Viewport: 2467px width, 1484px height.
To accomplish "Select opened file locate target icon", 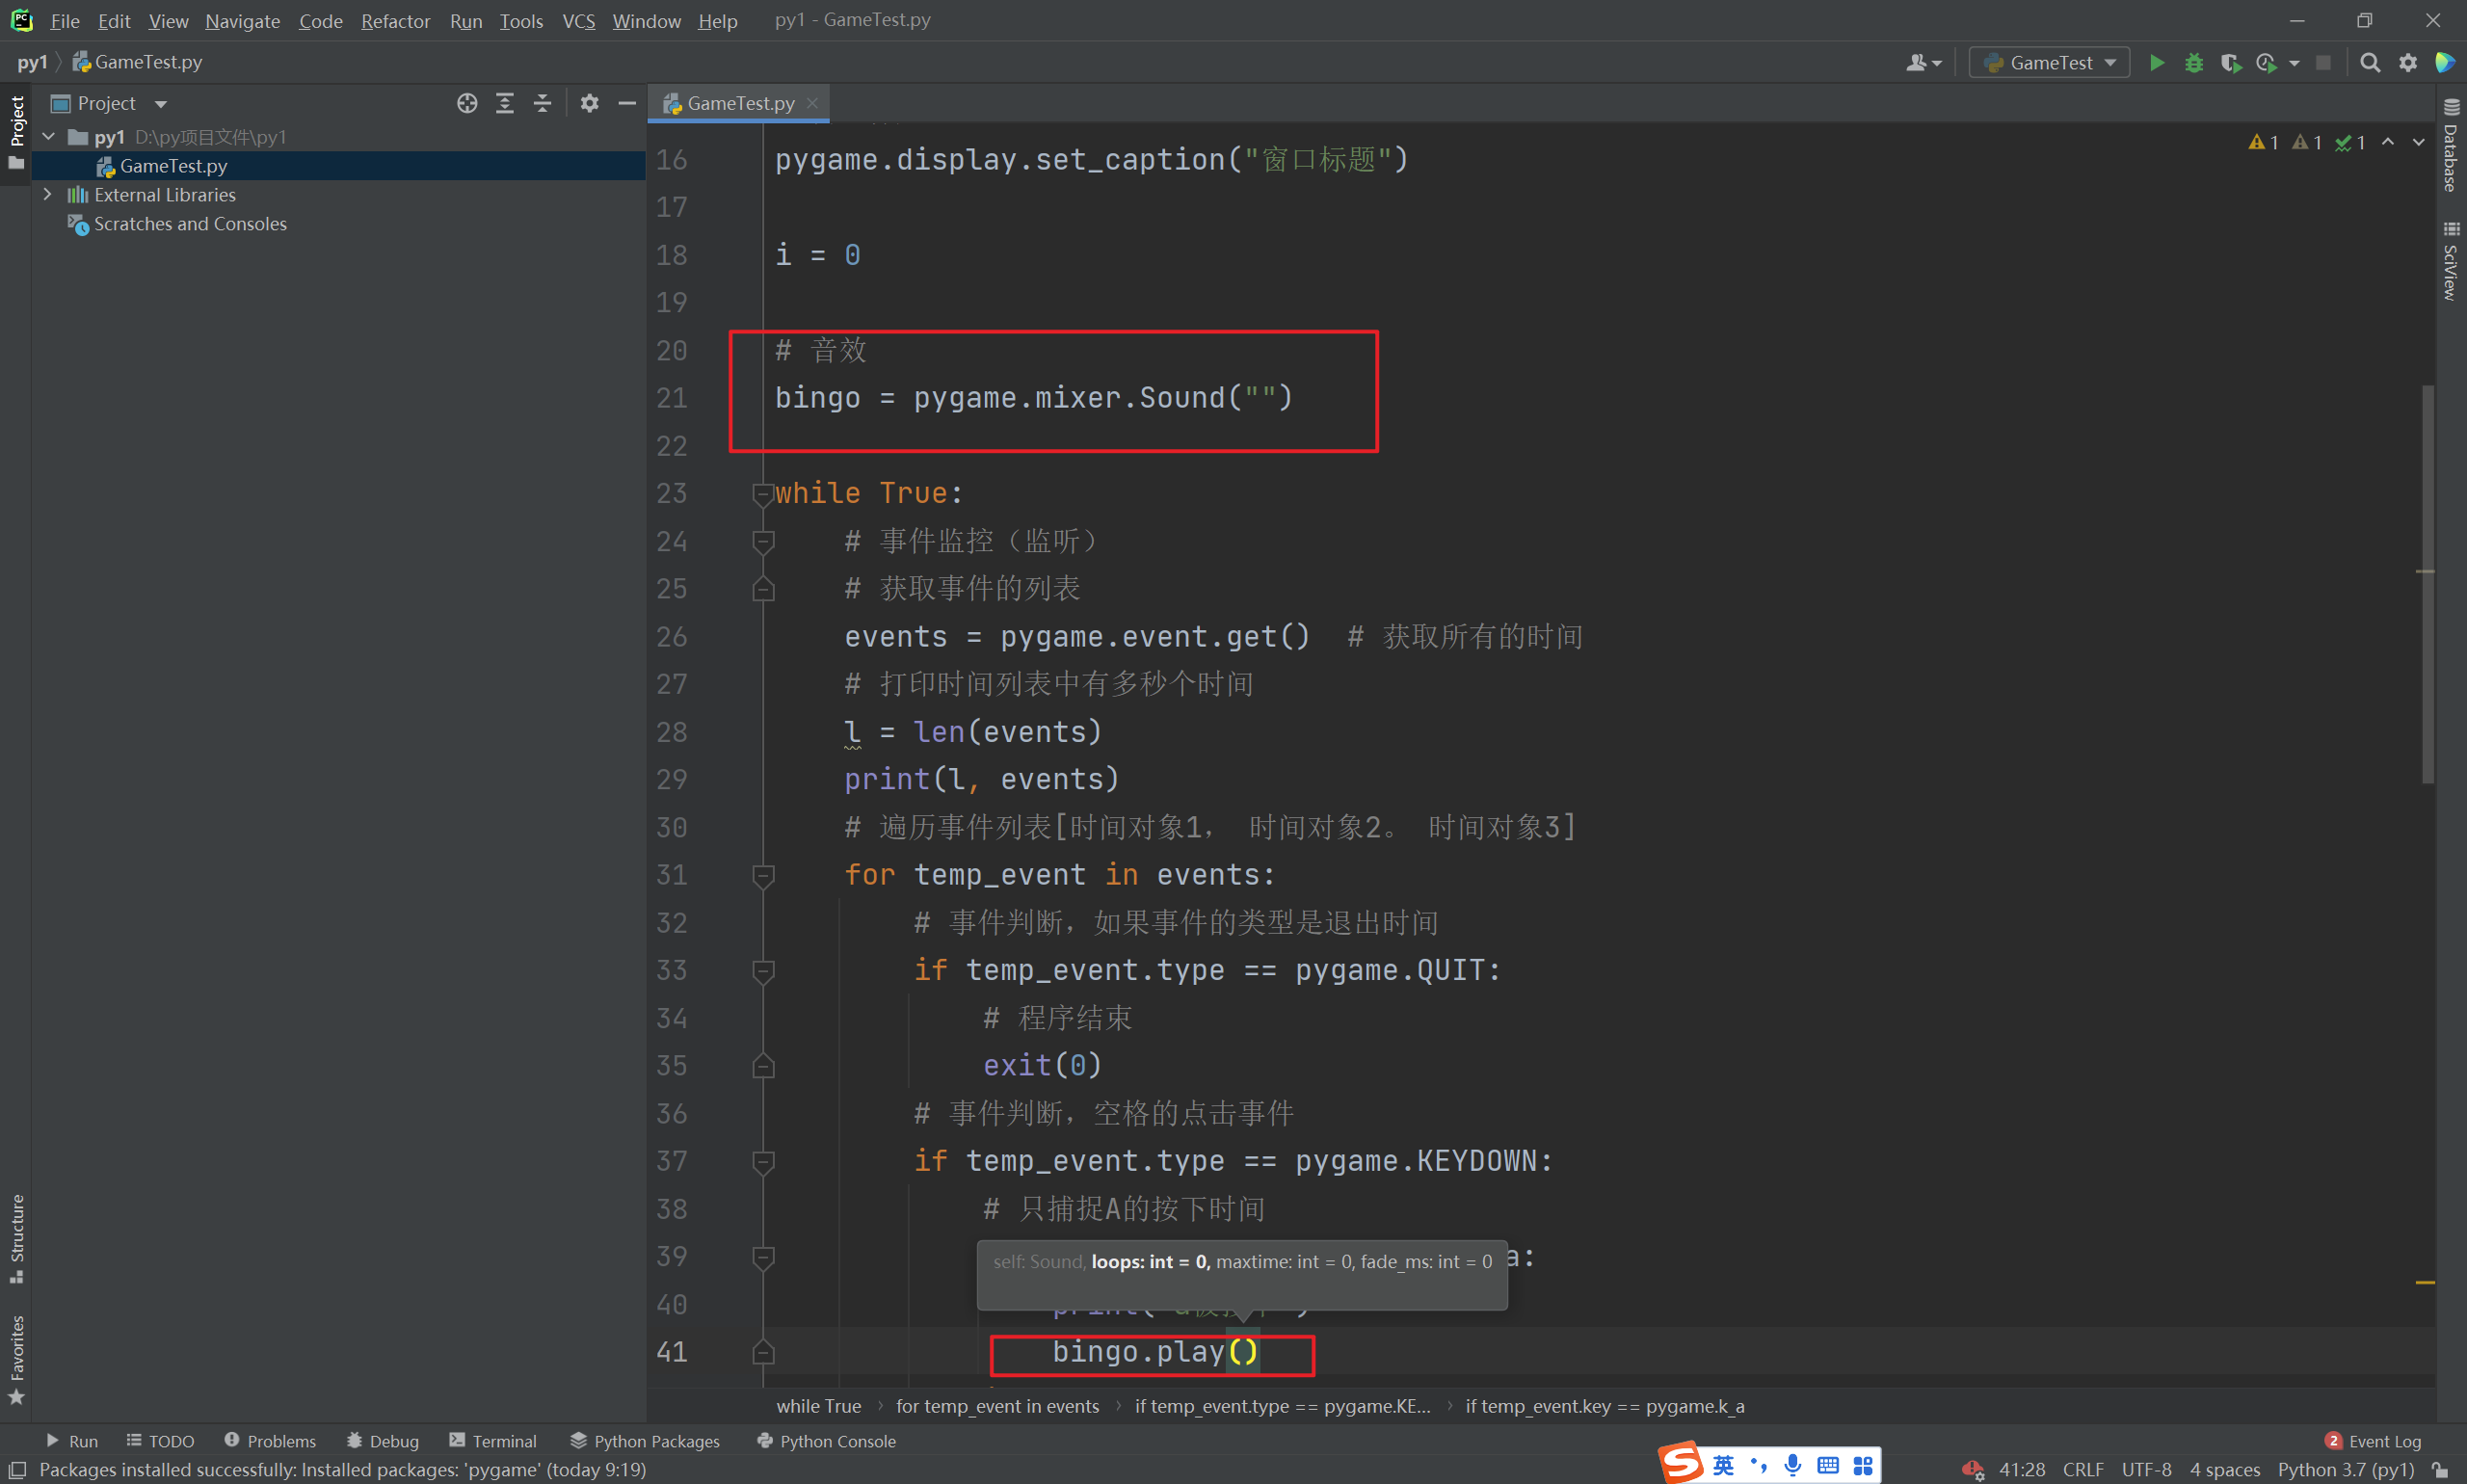I will (x=467, y=103).
